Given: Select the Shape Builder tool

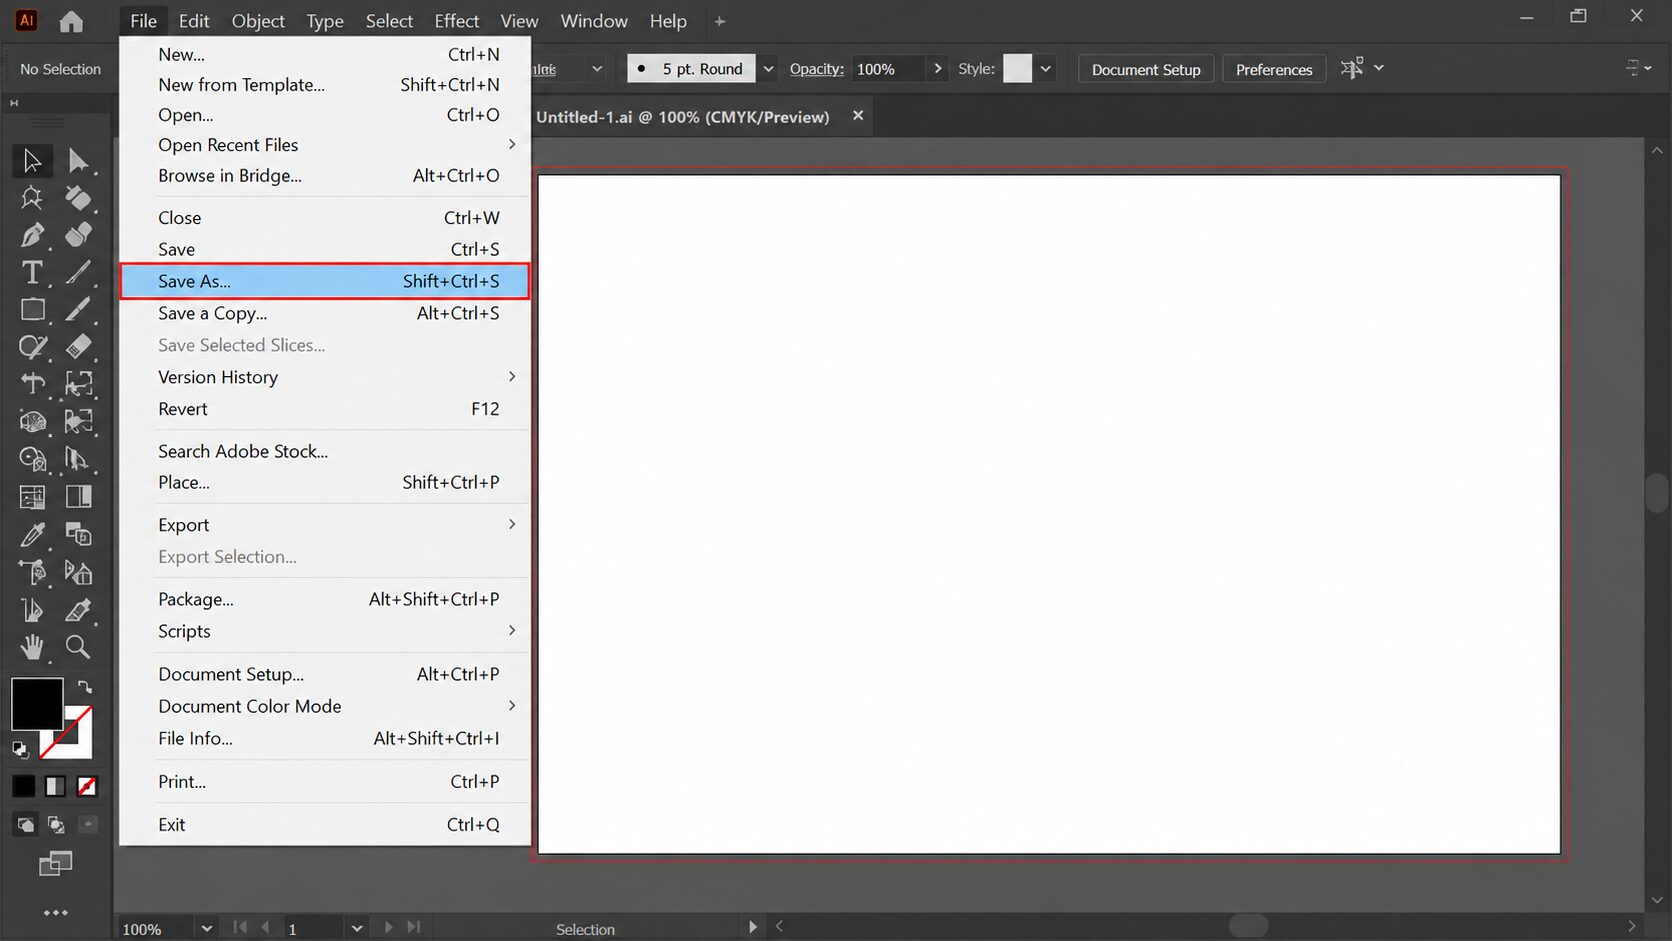Looking at the screenshot, I should tap(32, 459).
